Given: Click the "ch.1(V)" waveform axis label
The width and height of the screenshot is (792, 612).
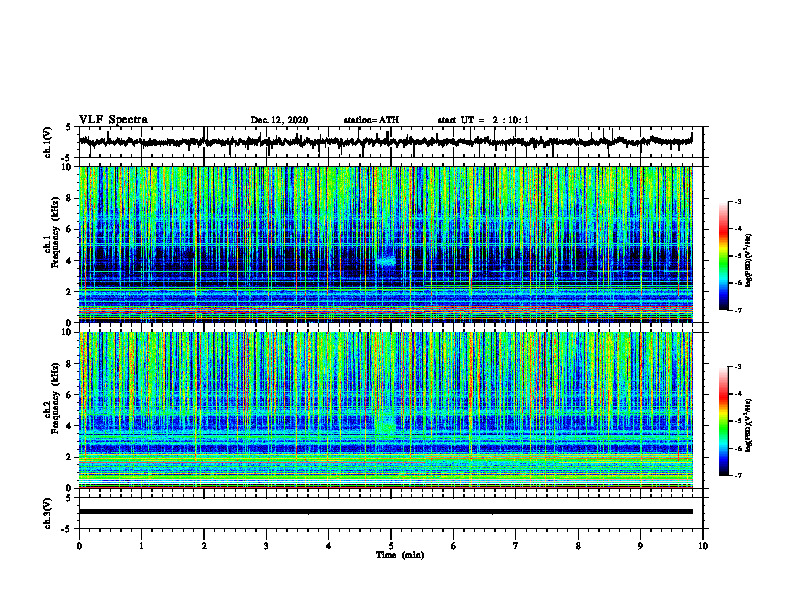Looking at the screenshot, I should [x=48, y=142].
